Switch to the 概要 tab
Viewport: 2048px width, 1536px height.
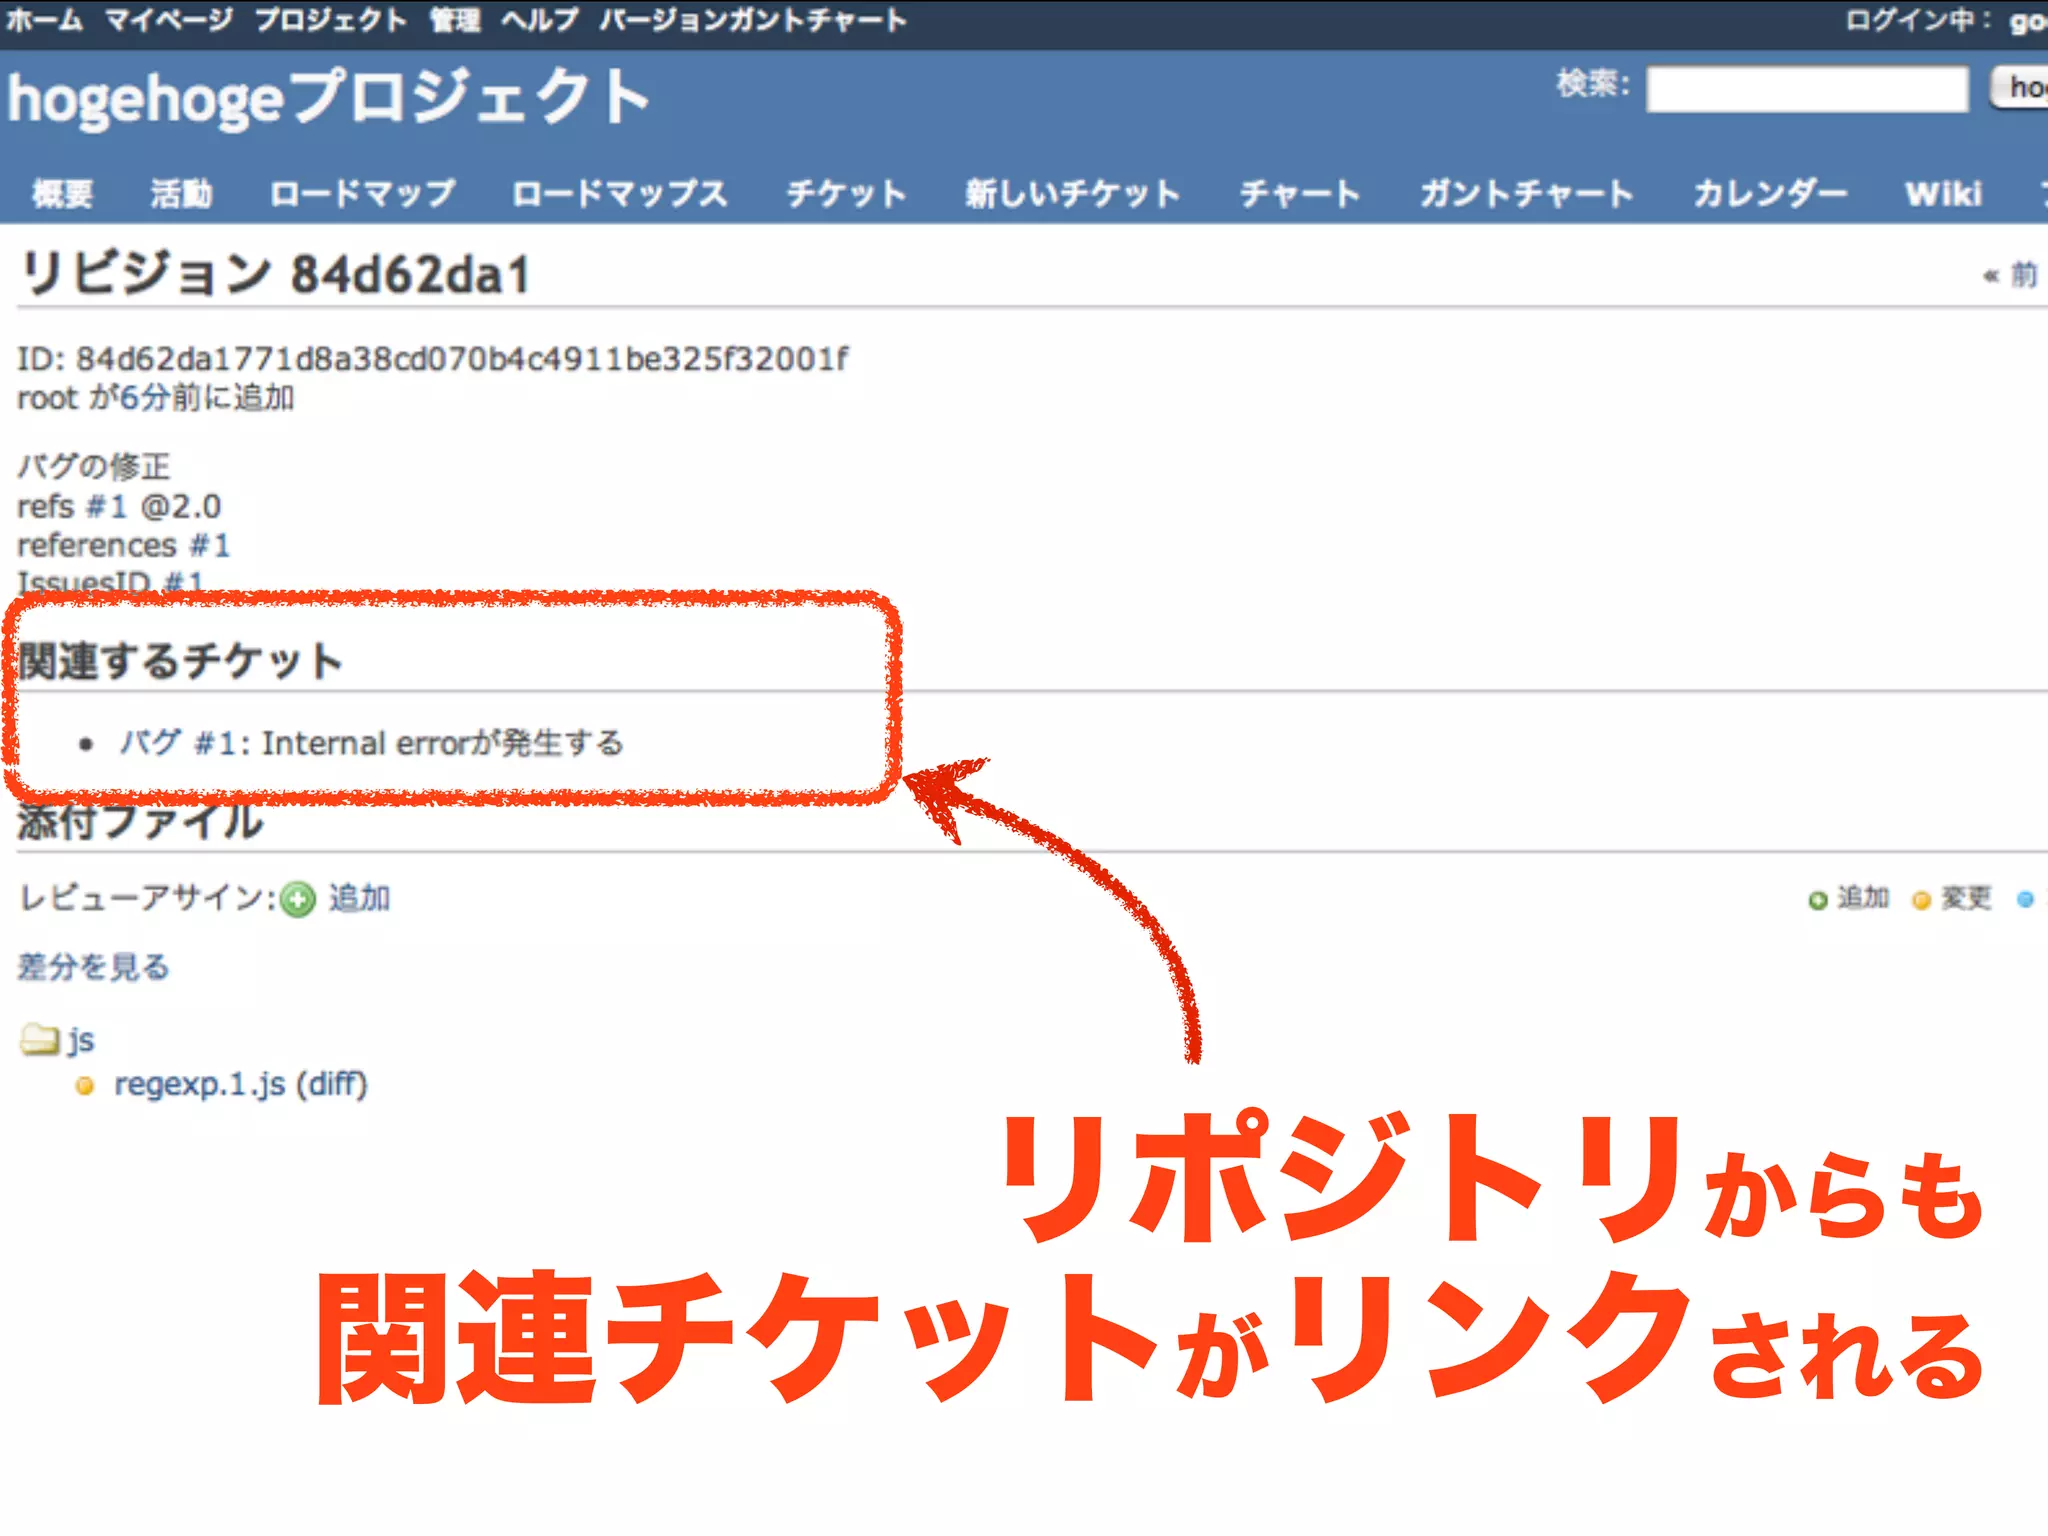pyautogui.click(x=62, y=193)
